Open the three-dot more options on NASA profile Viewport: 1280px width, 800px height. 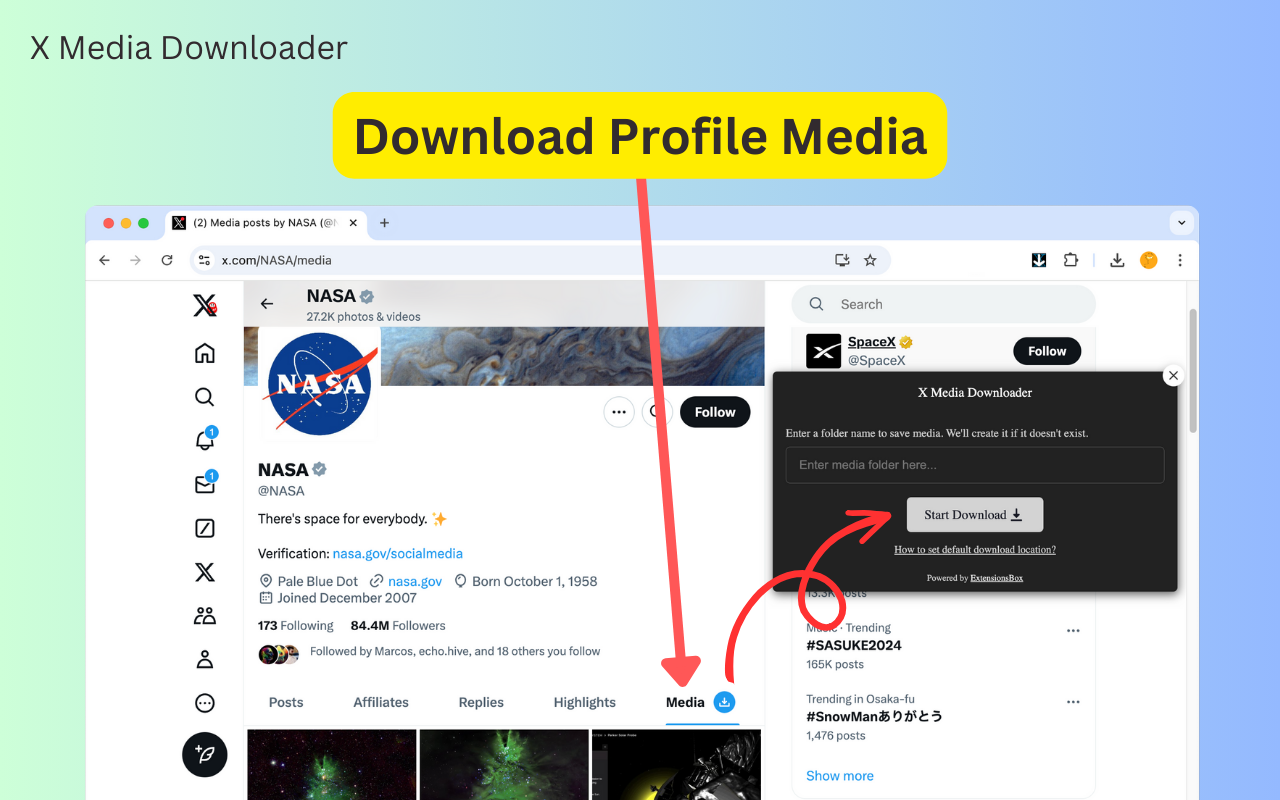pyautogui.click(x=619, y=412)
